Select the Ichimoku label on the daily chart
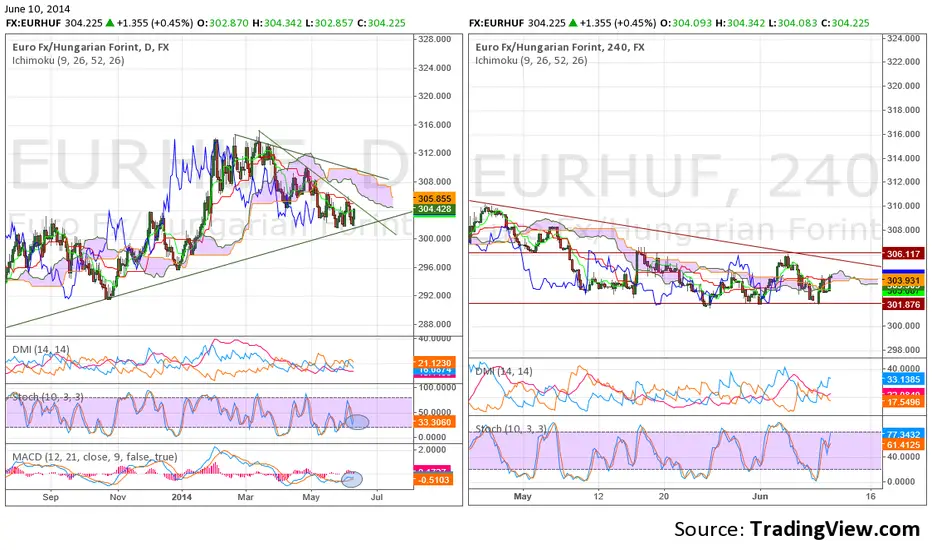The image size is (932, 550). (x=68, y=60)
